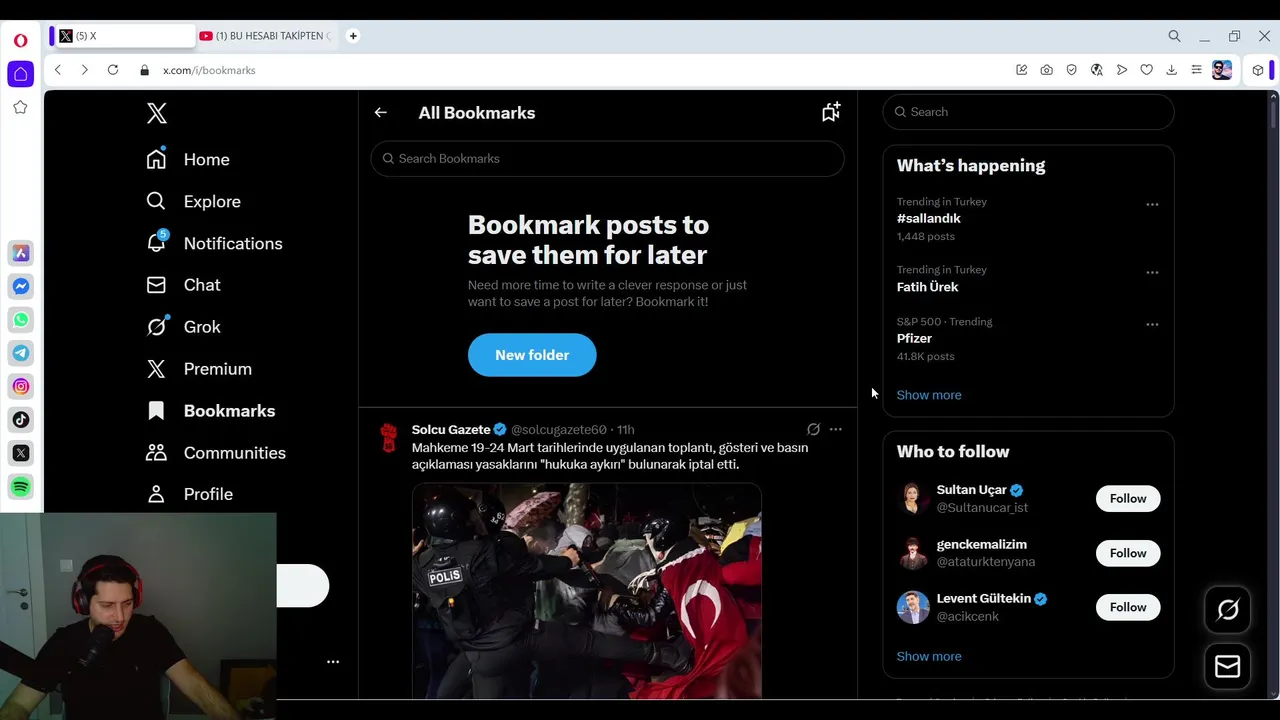The height and width of the screenshot is (720, 1280).
Task: Open Telegram in the Opera sidebar
Action: click(x=21, y=353)
